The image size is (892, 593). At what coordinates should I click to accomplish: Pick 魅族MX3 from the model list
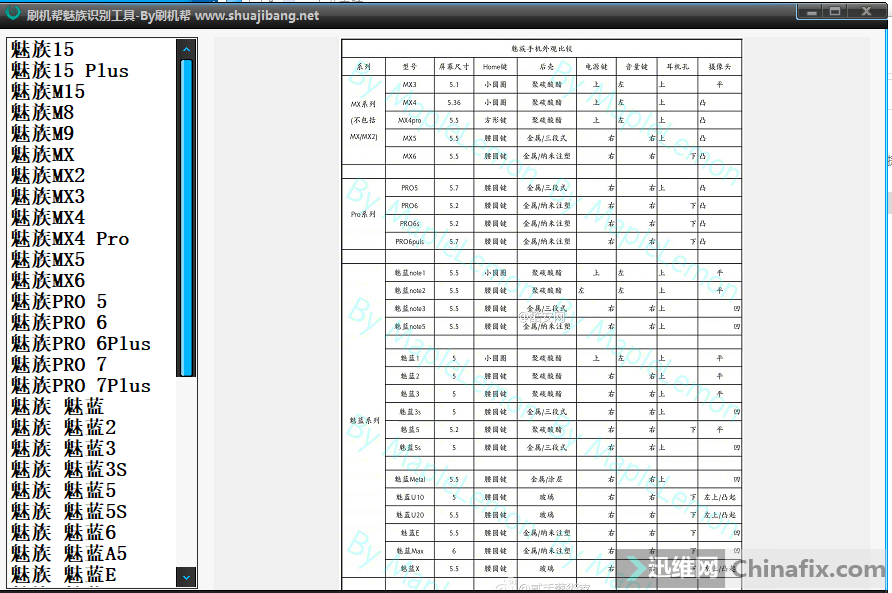pos(48,197)
